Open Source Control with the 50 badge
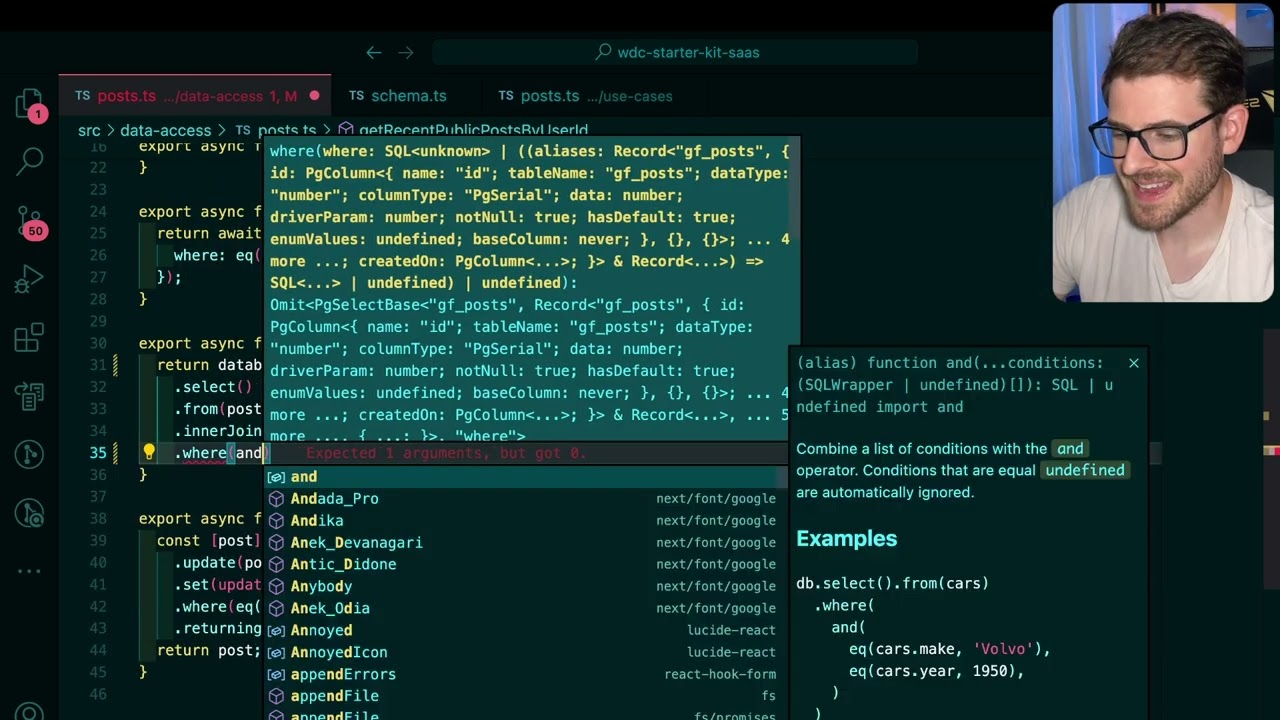1280x720 pixels. pos(30,220)
